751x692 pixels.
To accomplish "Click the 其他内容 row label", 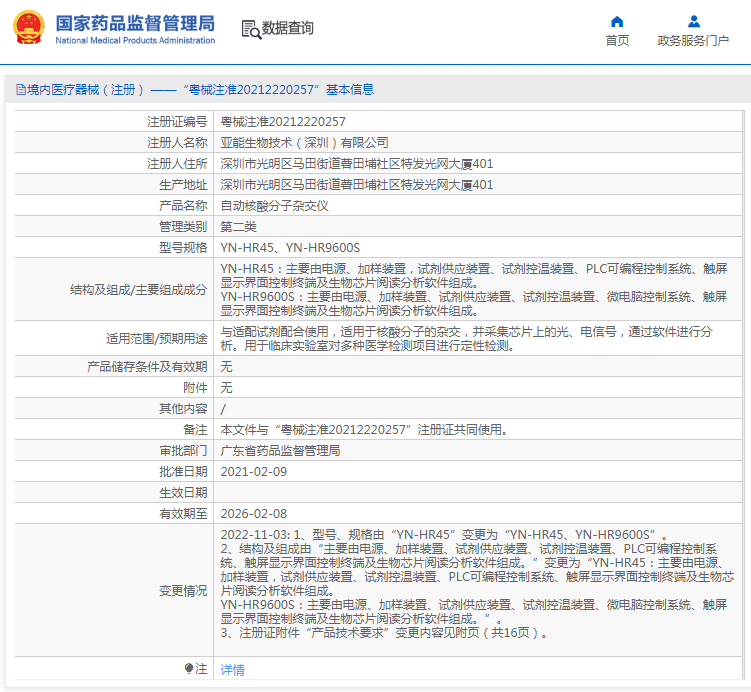I will 183,408.
